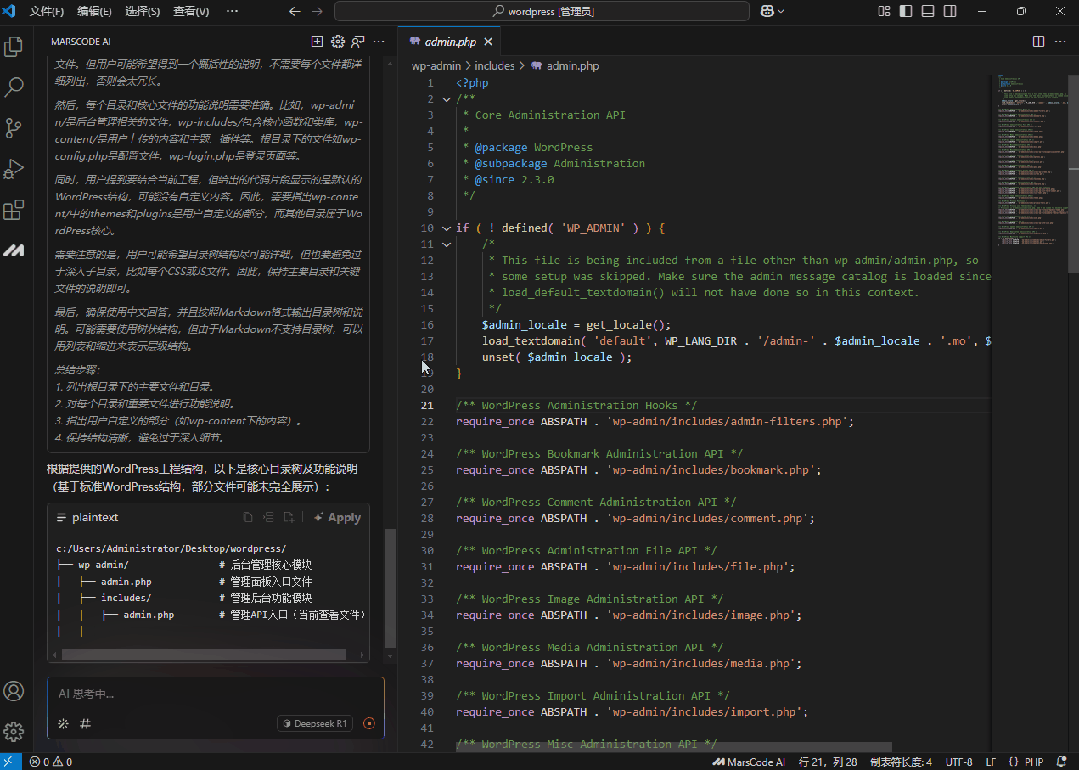Start a new chat in MarsCode AI panel
Viewport: 1079px width, 770px height.
317,42
